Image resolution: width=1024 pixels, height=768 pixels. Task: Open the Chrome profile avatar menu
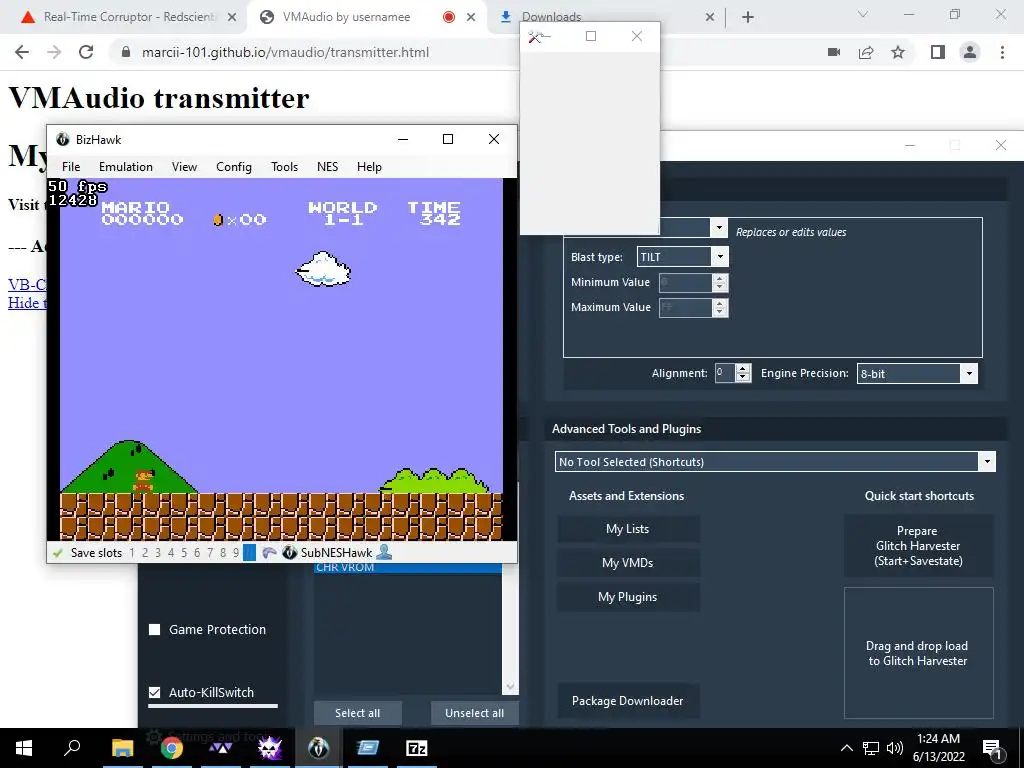tap(970, 52)
